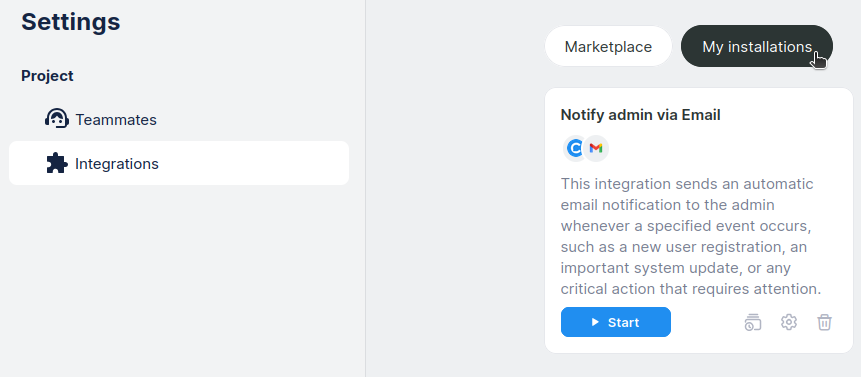Start the Notify admin via Email integration
This screenshot has width=861, height=377.
point(616,322)
